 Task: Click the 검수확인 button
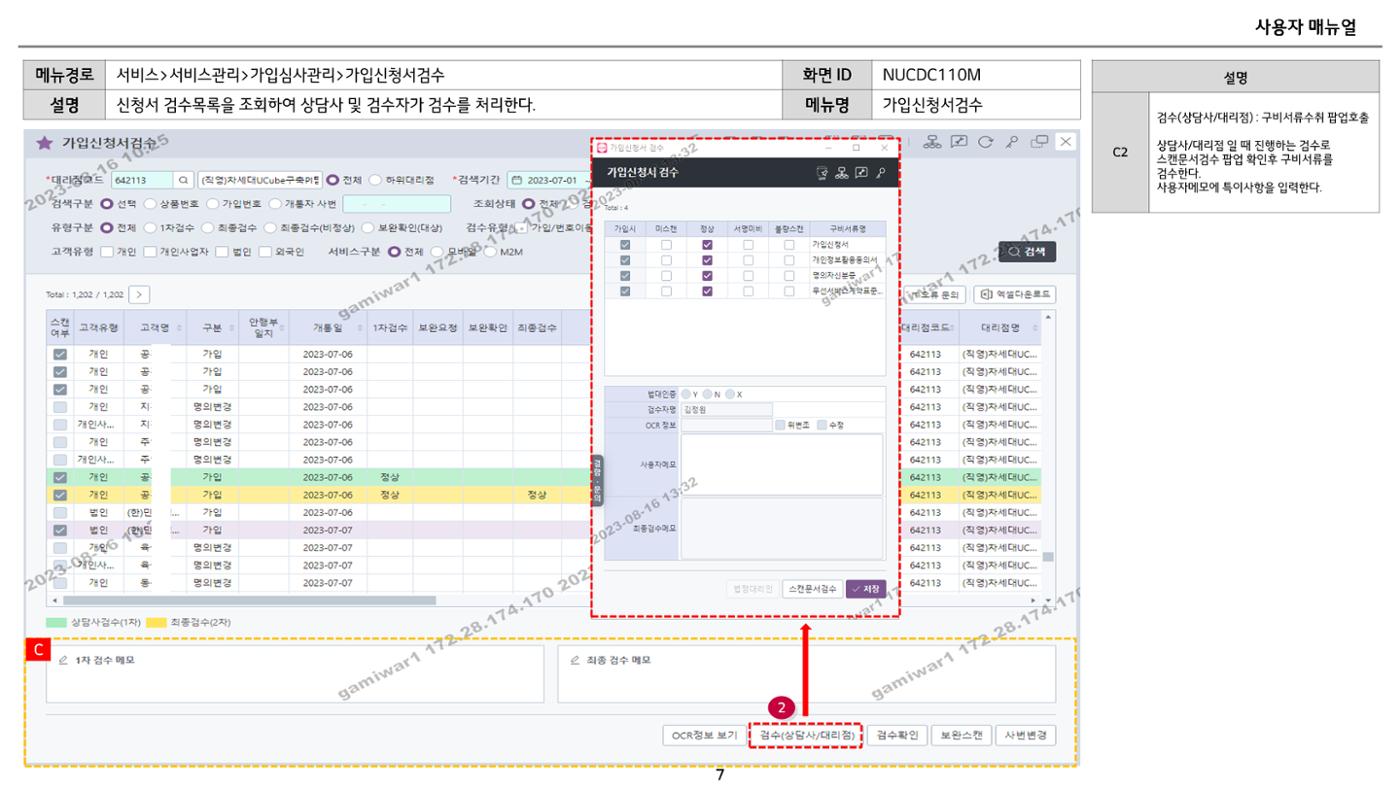tap(895, 735)
